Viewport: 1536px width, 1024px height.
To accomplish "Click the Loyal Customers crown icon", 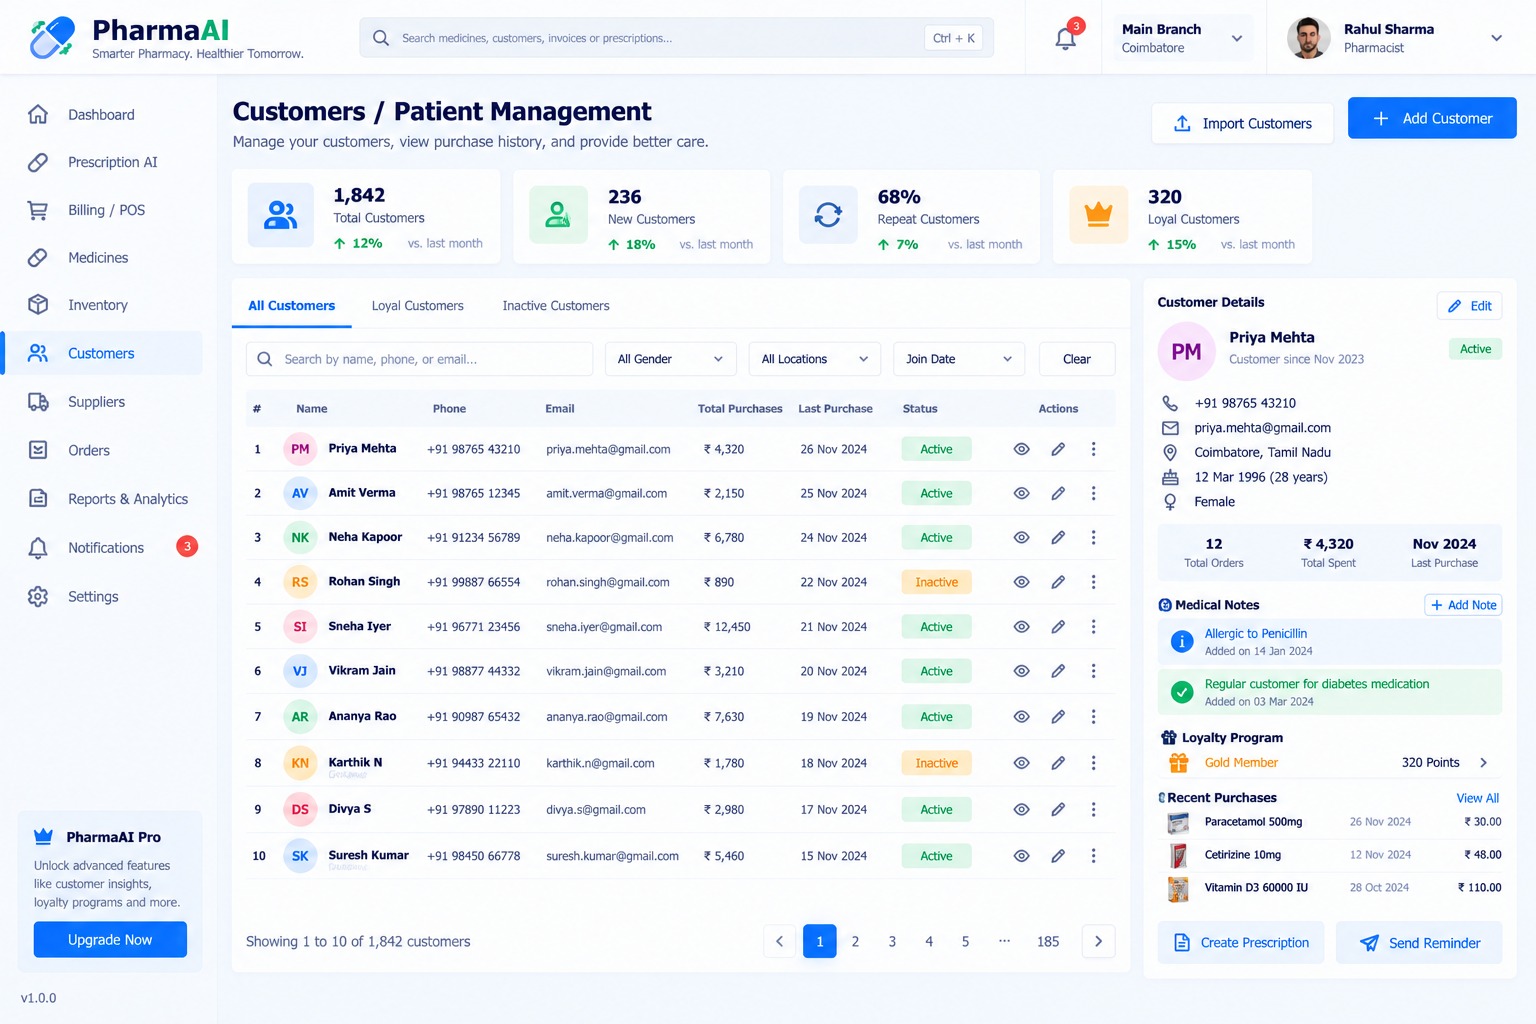I will (1098, 215).
